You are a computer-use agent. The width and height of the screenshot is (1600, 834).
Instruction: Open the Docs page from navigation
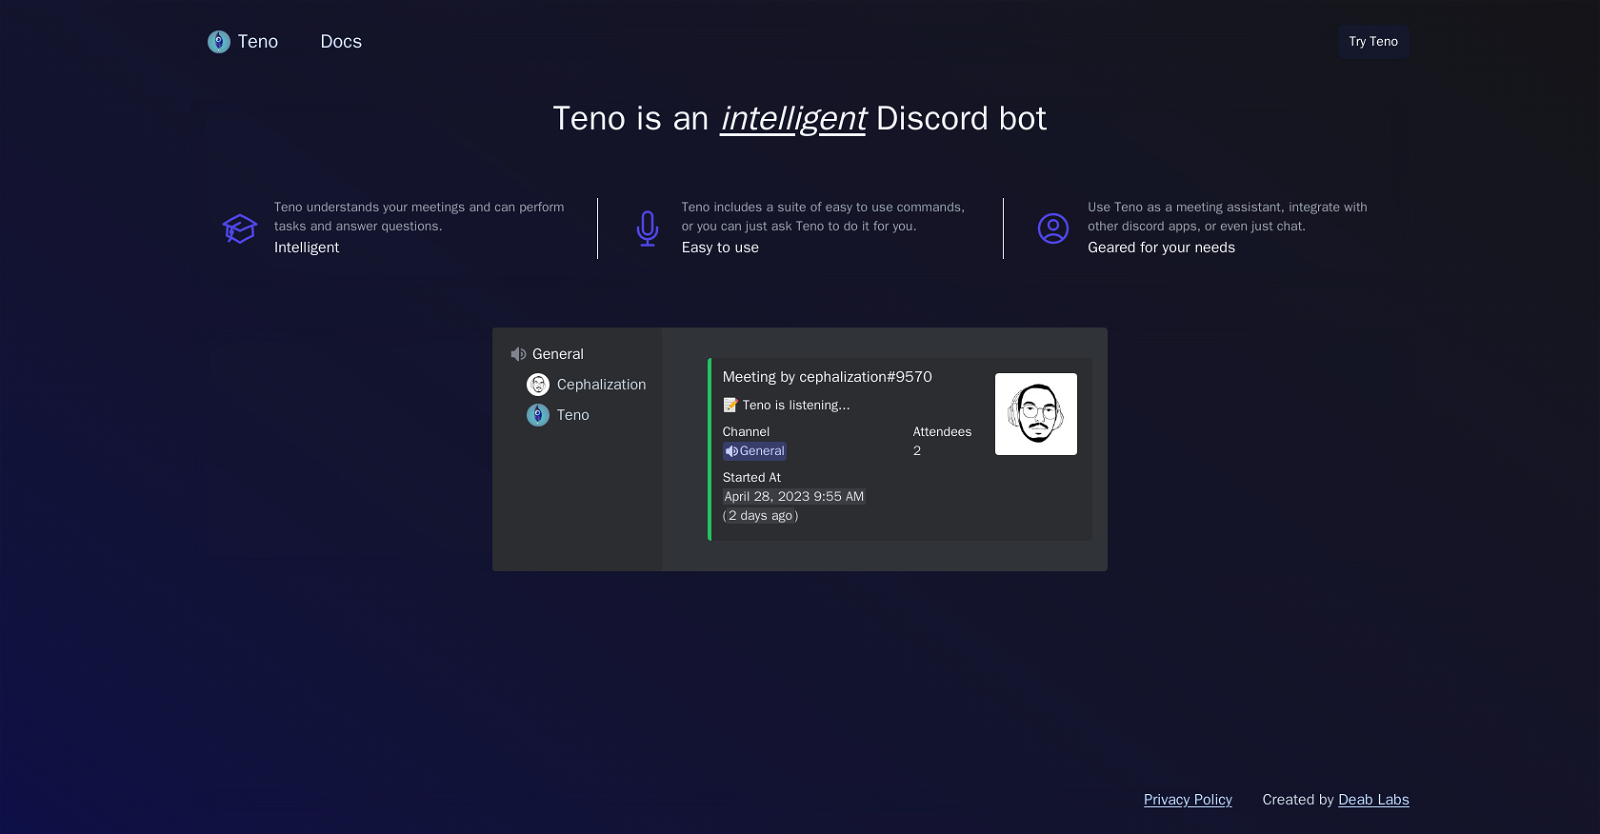tap(341, 42)
